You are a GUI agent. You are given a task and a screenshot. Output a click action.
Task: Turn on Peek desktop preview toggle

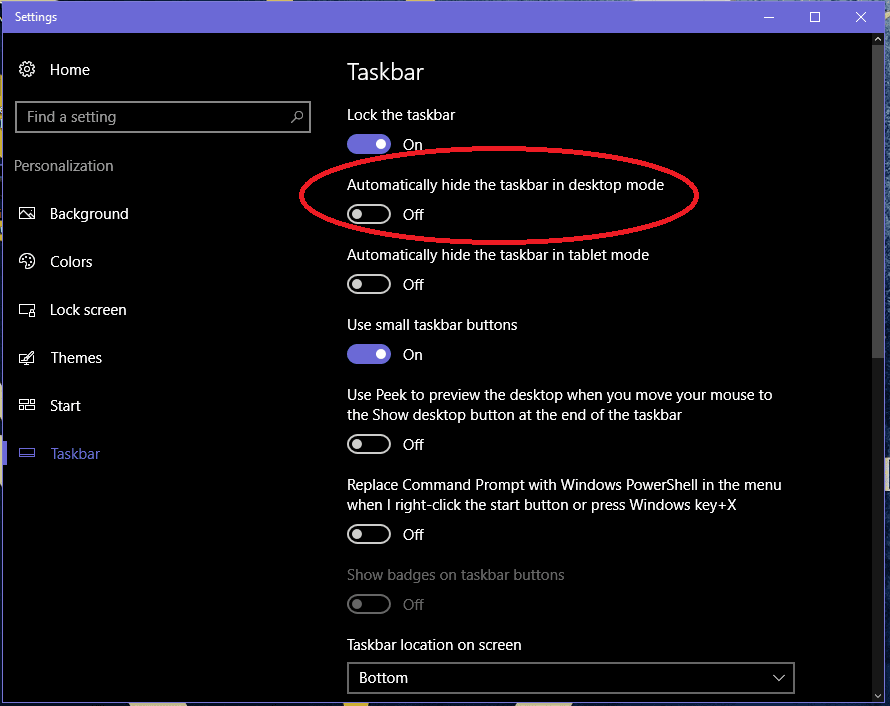[369, 444]
